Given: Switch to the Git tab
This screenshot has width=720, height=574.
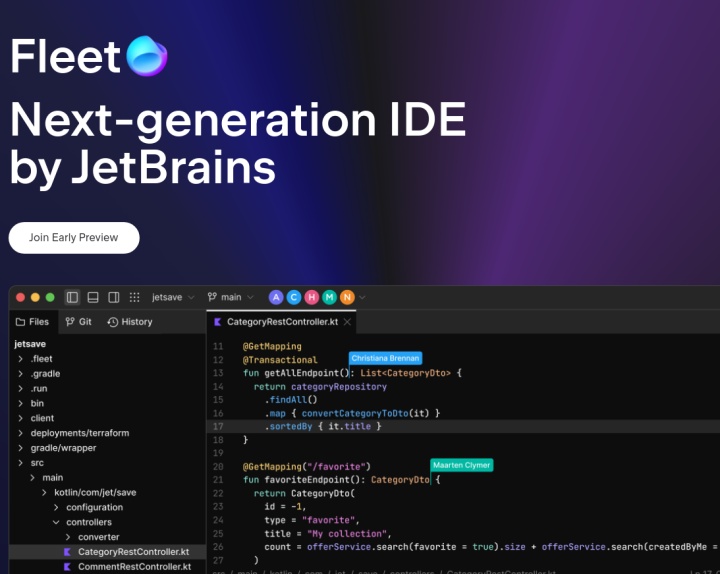Looking at the screenshot, I should coord(79,322).
